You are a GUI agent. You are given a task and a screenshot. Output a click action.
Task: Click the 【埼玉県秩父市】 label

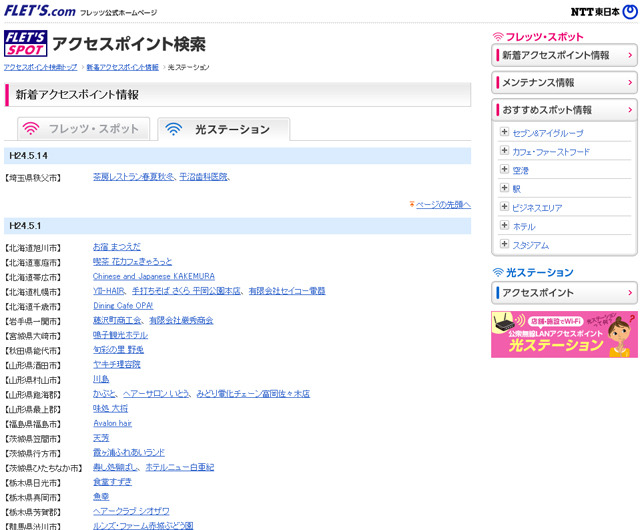[33, 178]
